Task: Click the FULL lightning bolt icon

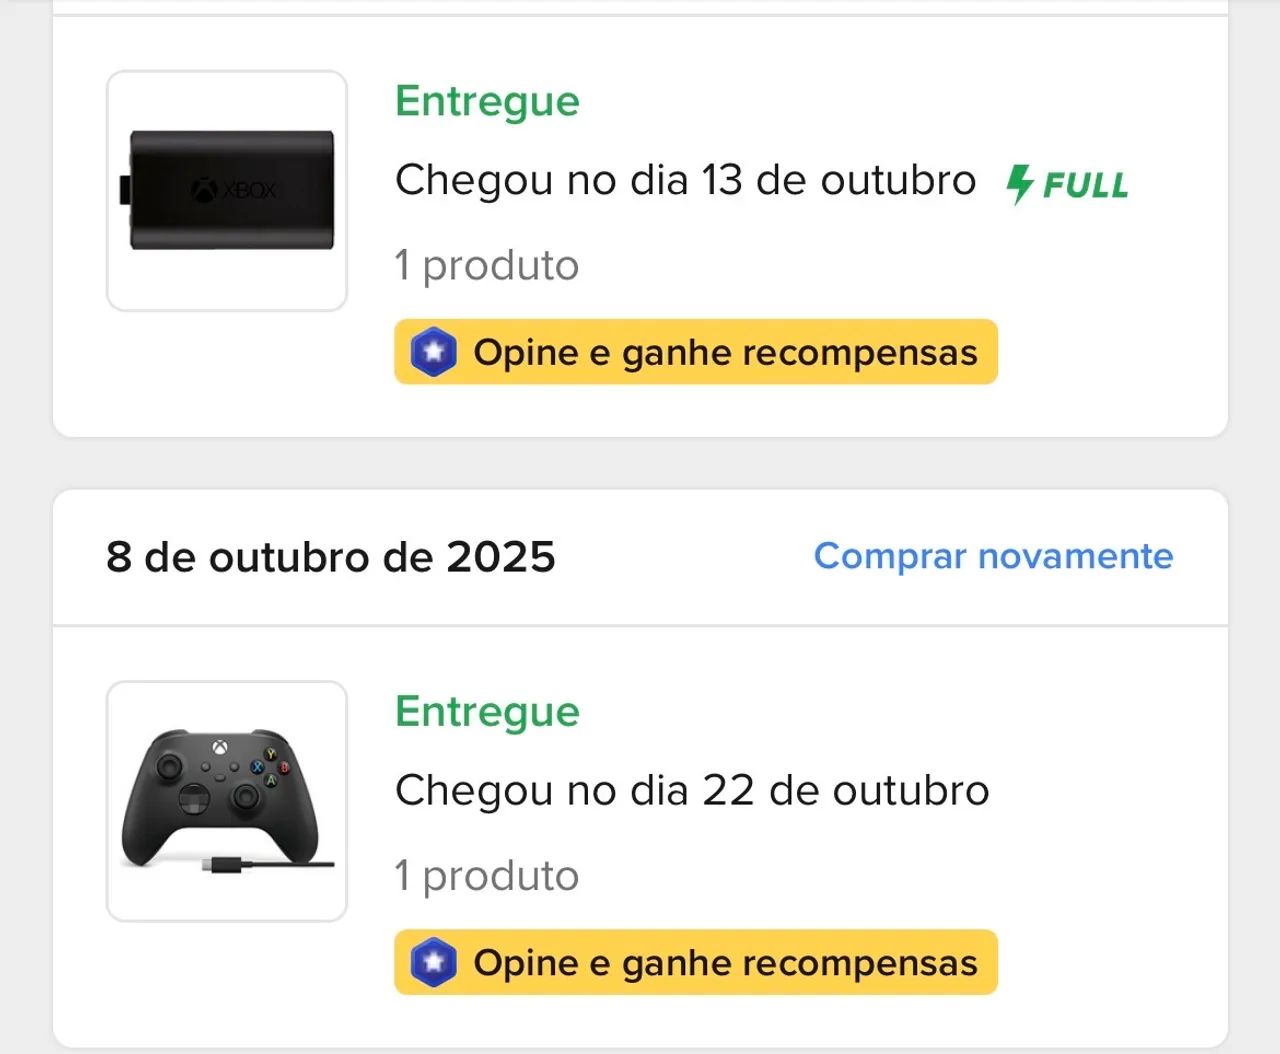Action: click(1019, 182)
